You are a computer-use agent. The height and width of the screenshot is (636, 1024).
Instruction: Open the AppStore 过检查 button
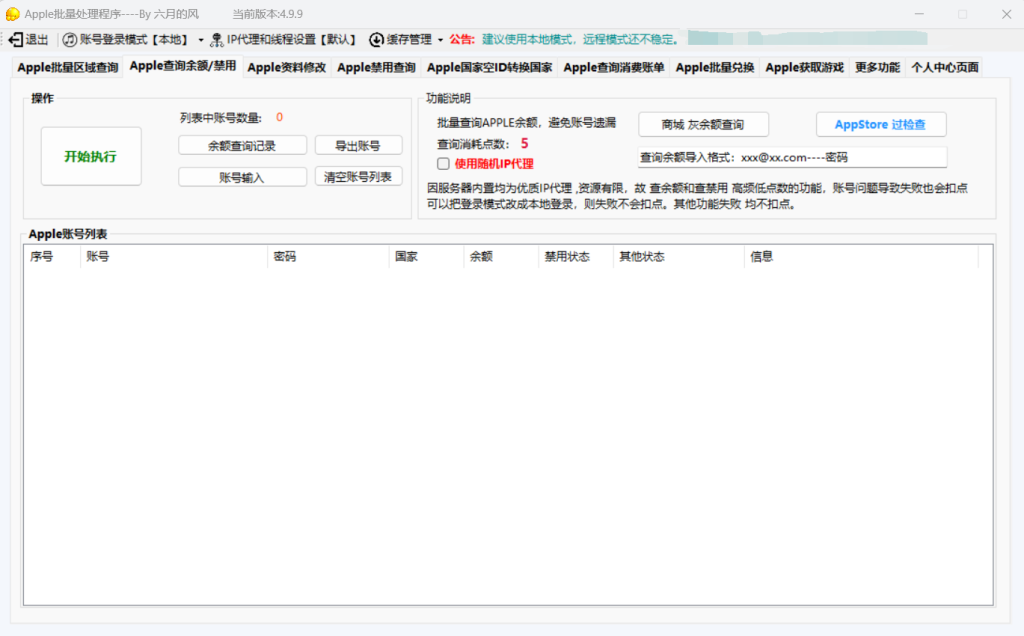click(881, 125)
